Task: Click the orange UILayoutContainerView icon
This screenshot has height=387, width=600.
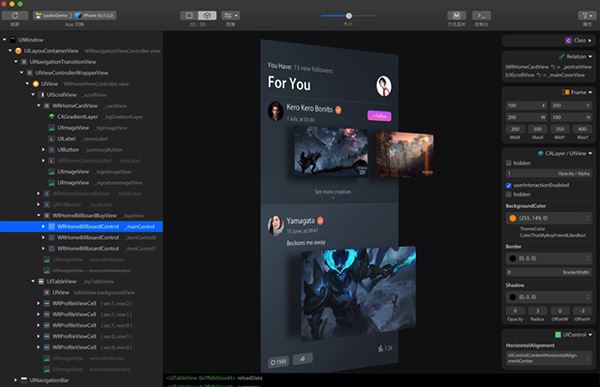Action: pos(18,51)
